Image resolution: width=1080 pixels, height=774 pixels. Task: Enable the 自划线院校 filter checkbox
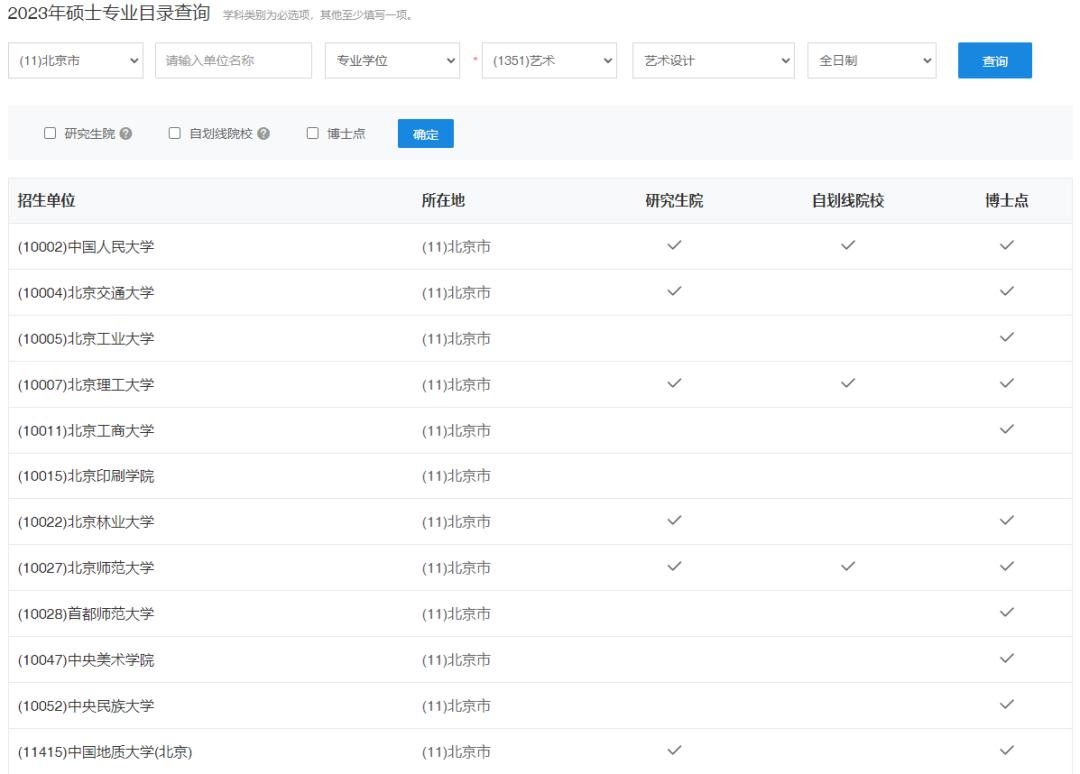174,133
